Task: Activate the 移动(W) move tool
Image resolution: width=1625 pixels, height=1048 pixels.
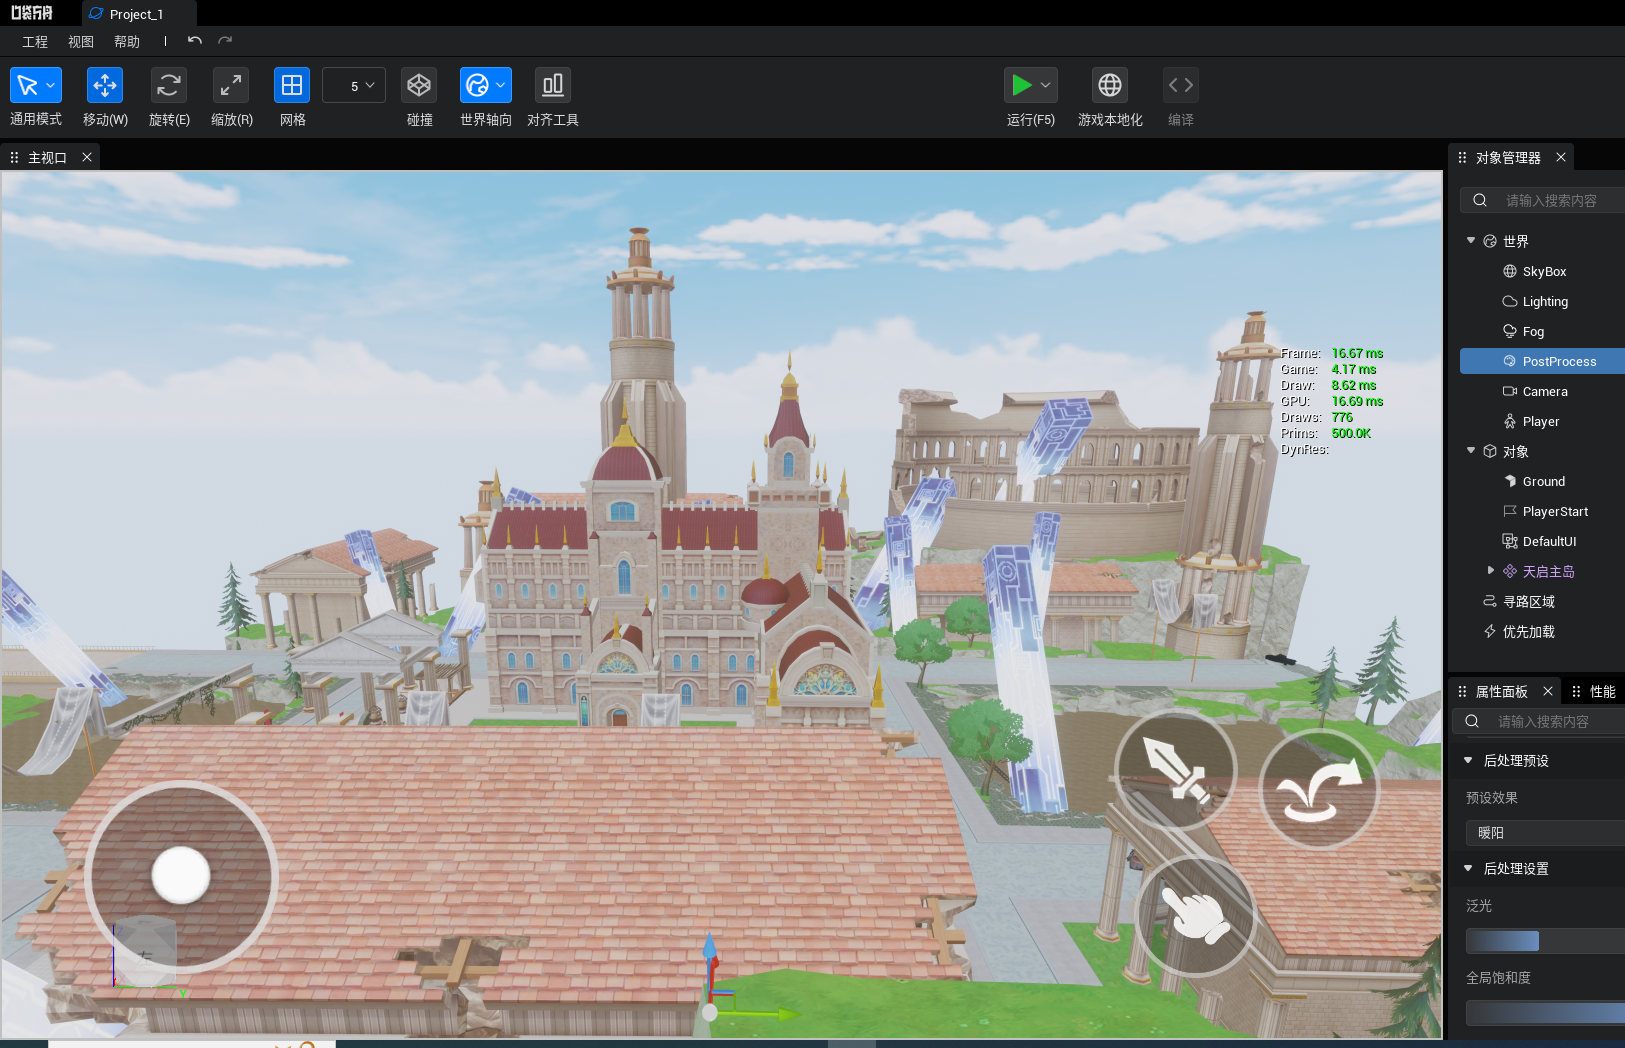Action: click(105, 85)
